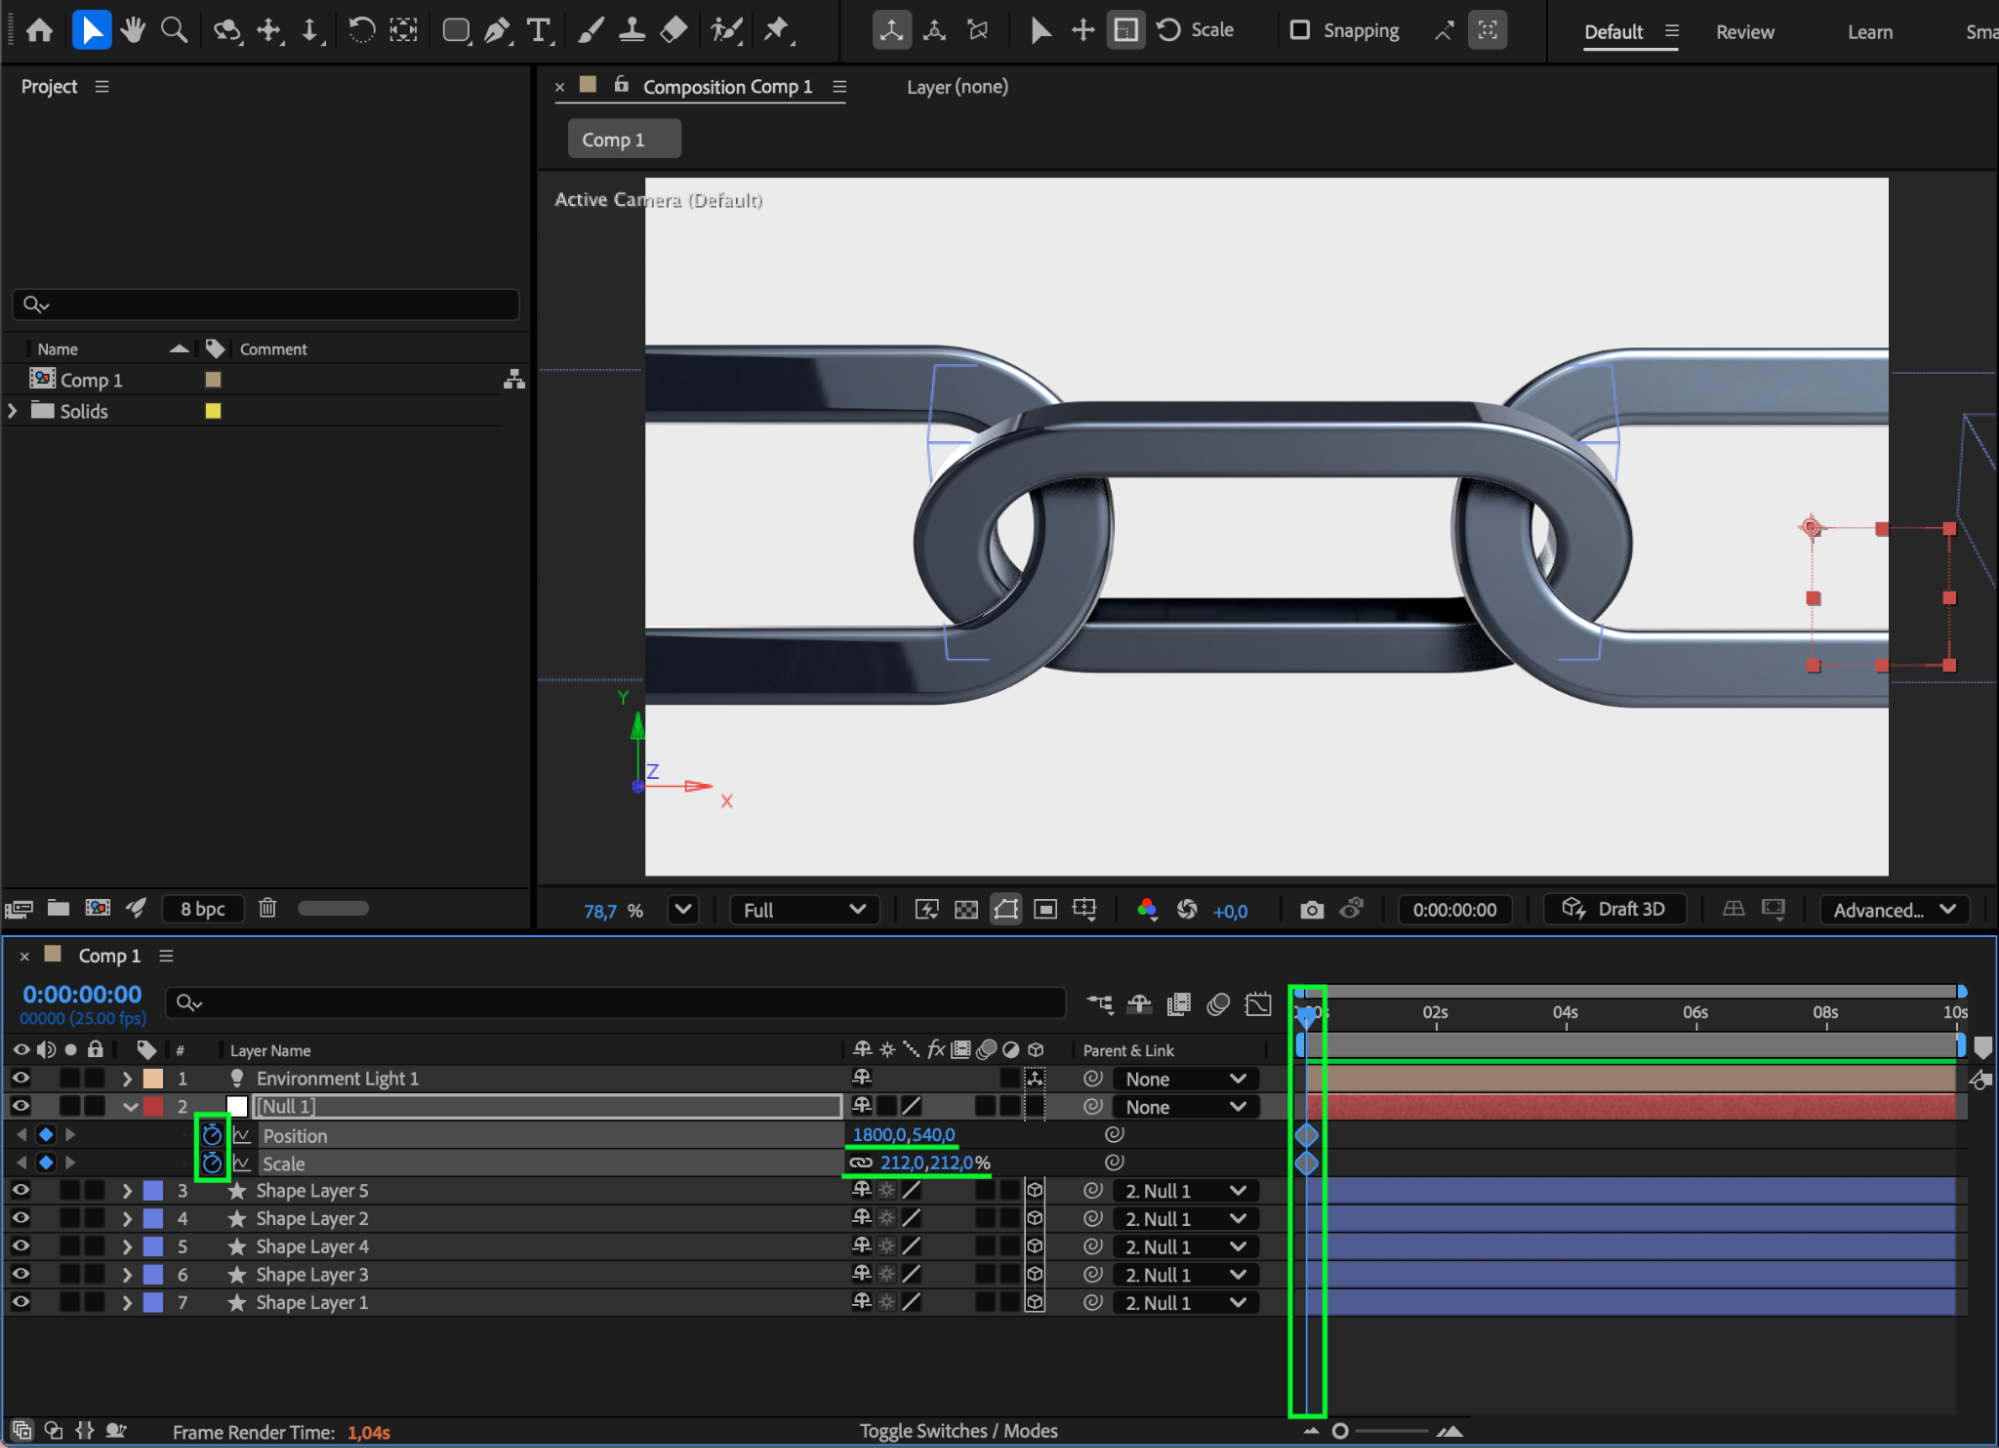Switch to the Review workspace
The height and width of the screenshot is (1448, 1999).
pos(1744,32)
